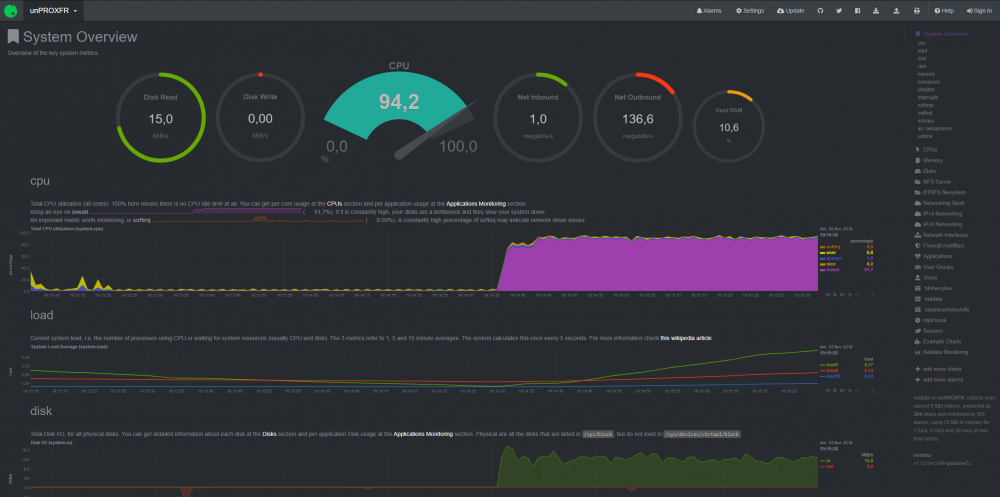Open the Netdata Monitoring sidebar section
1000x497 pixels.
(x=941, y=352)
